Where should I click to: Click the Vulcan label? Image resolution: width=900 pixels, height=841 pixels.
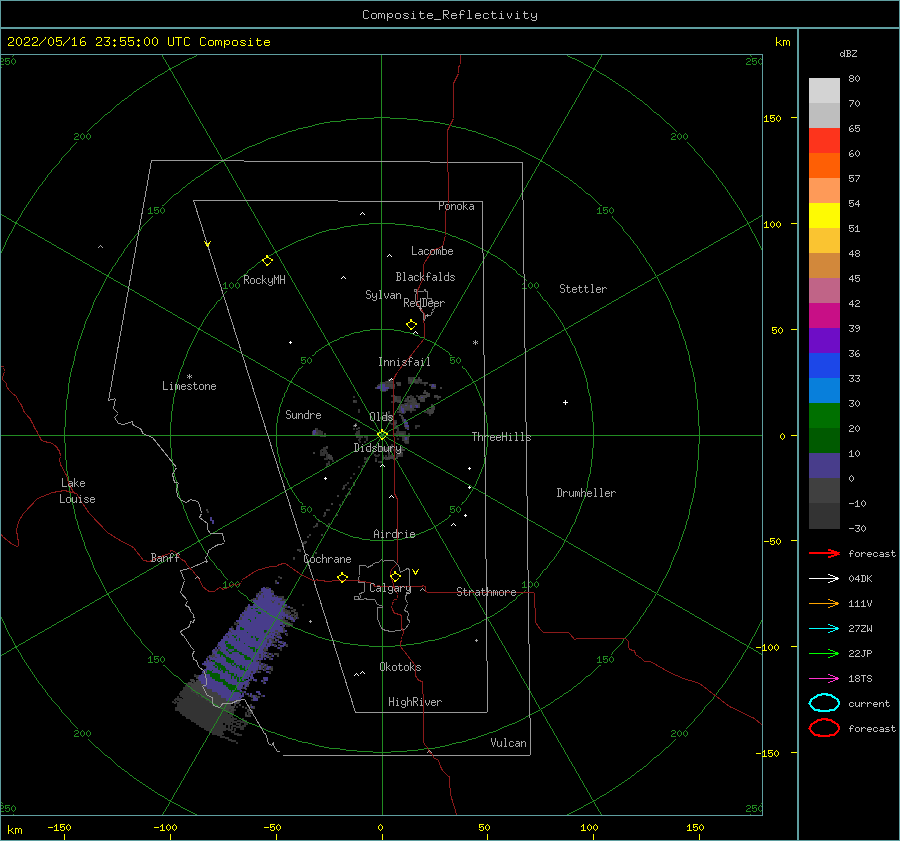tap(508, 743)
